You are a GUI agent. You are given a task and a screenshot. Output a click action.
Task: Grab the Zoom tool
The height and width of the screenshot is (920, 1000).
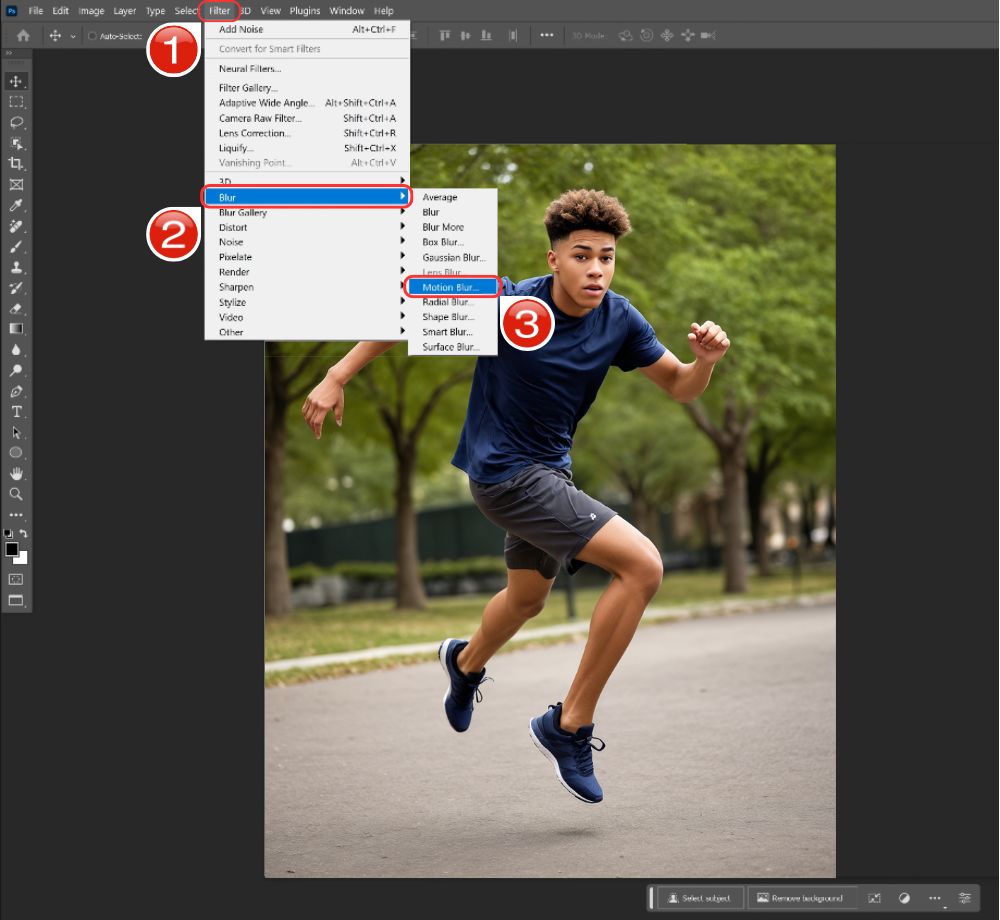[16, 493]
